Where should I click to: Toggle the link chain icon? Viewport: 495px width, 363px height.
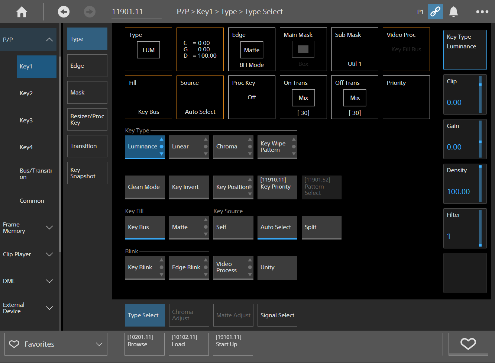coord(435,12)
